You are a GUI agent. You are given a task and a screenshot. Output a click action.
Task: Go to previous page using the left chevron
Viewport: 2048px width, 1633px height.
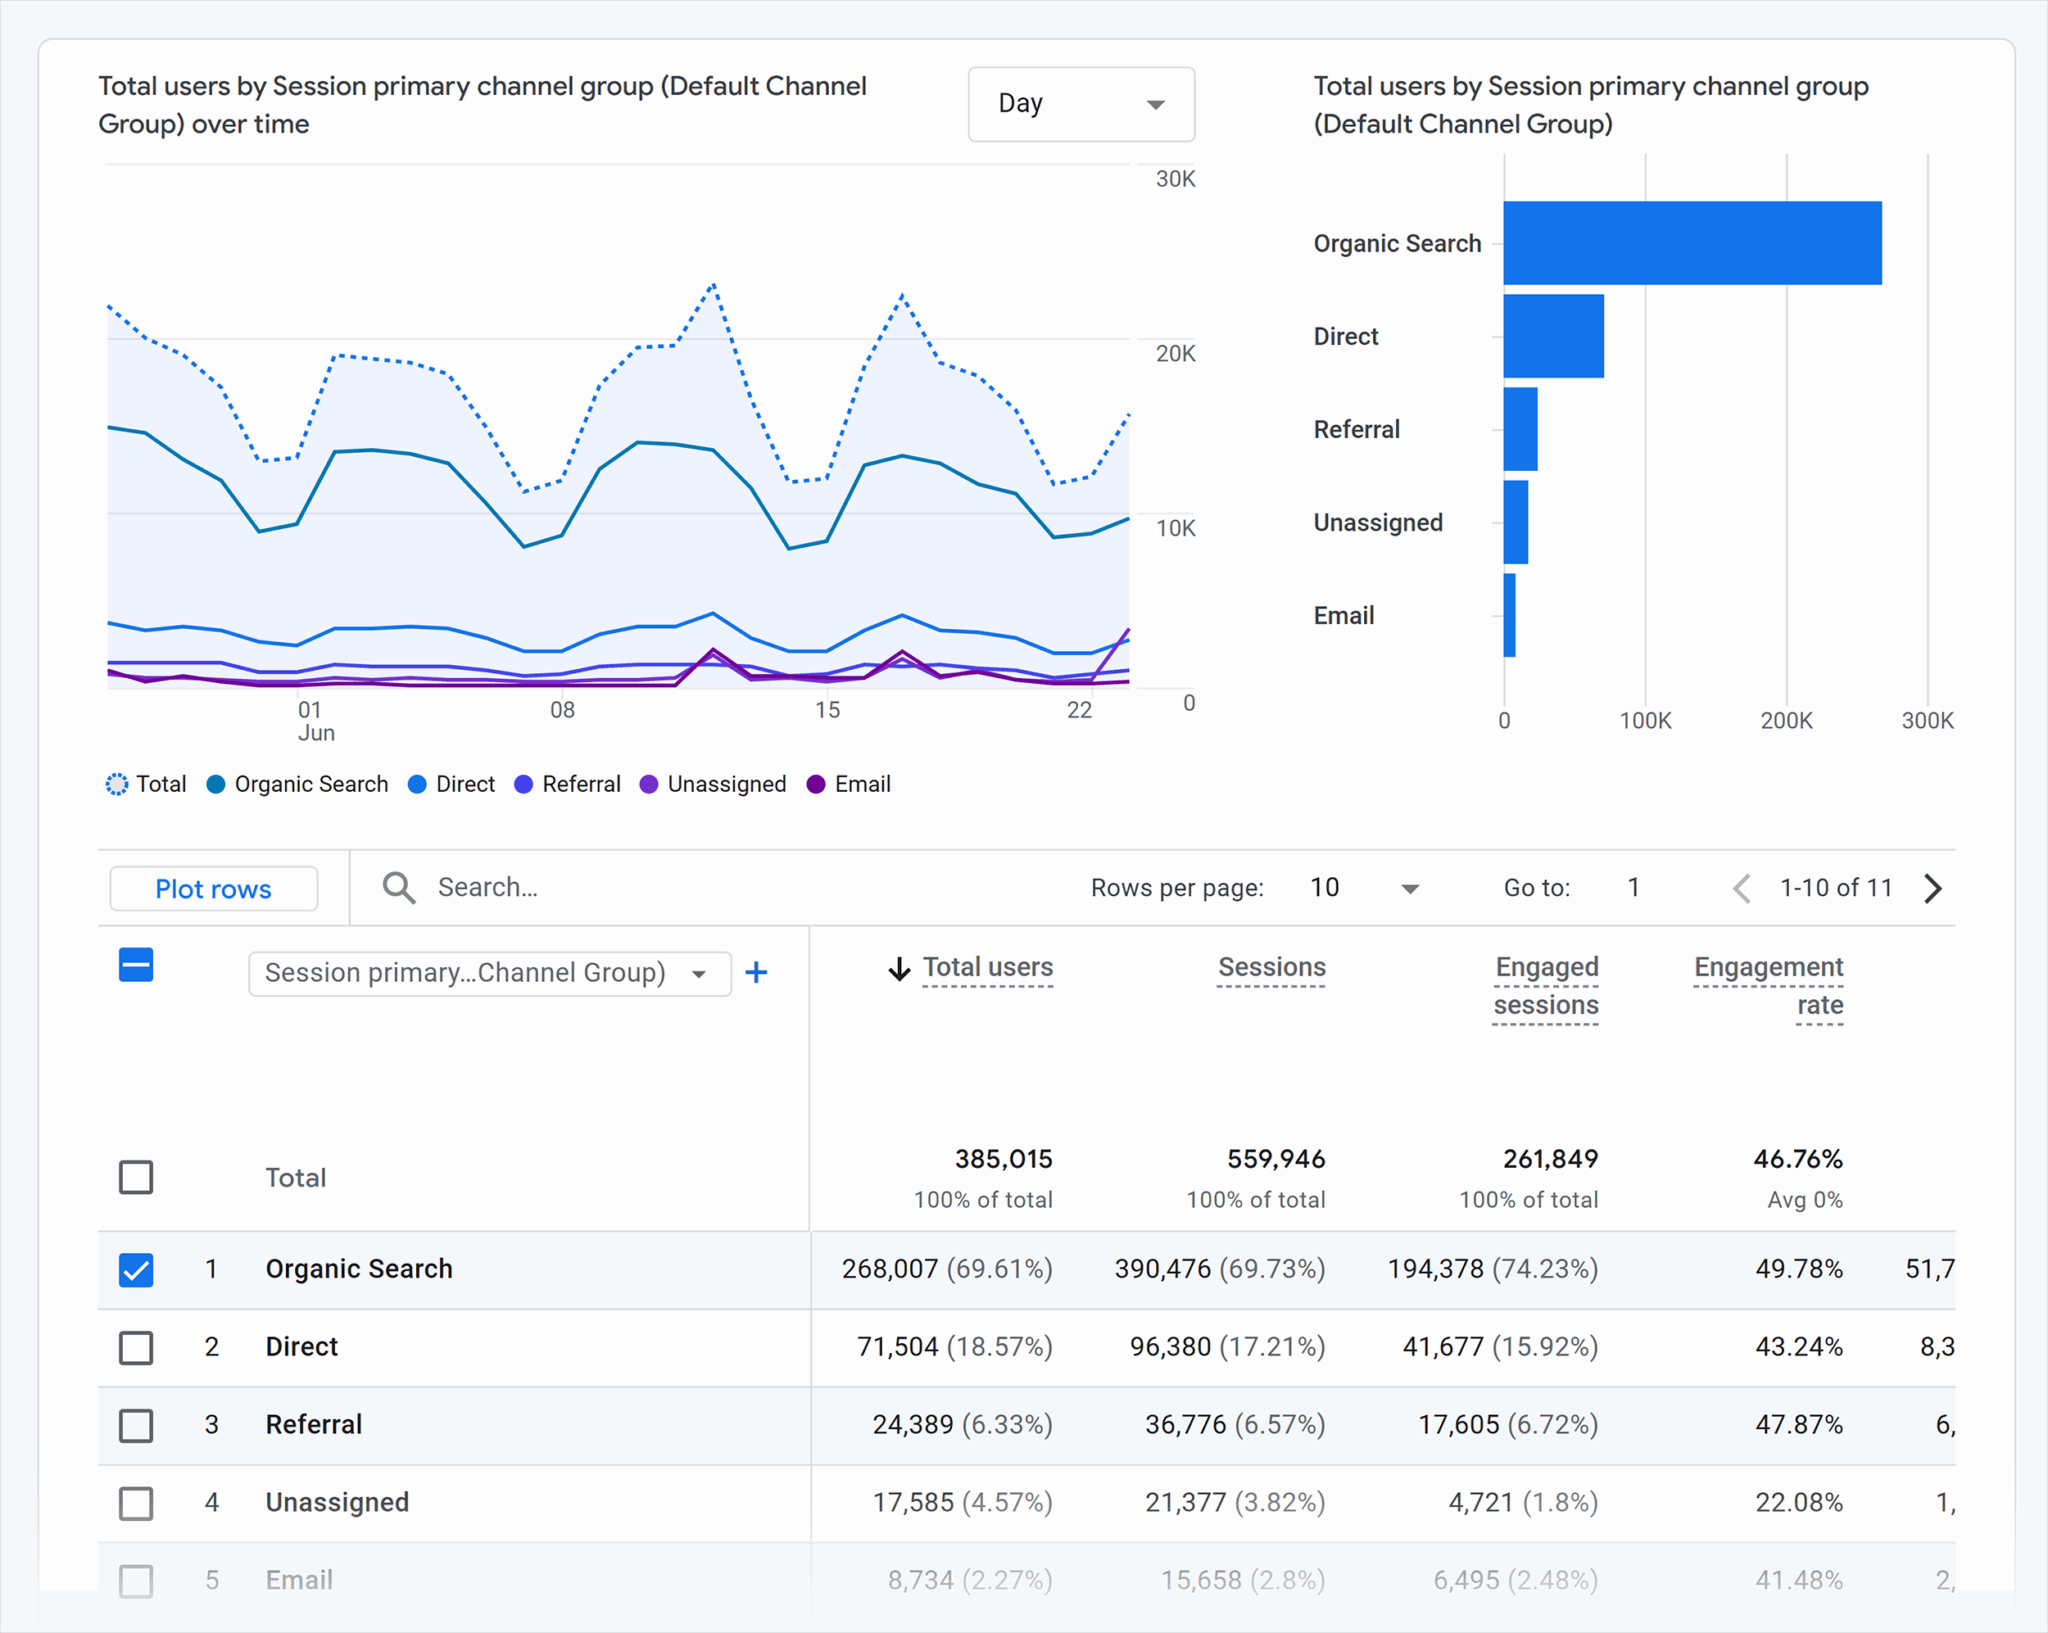click(x=1741, y=888)
